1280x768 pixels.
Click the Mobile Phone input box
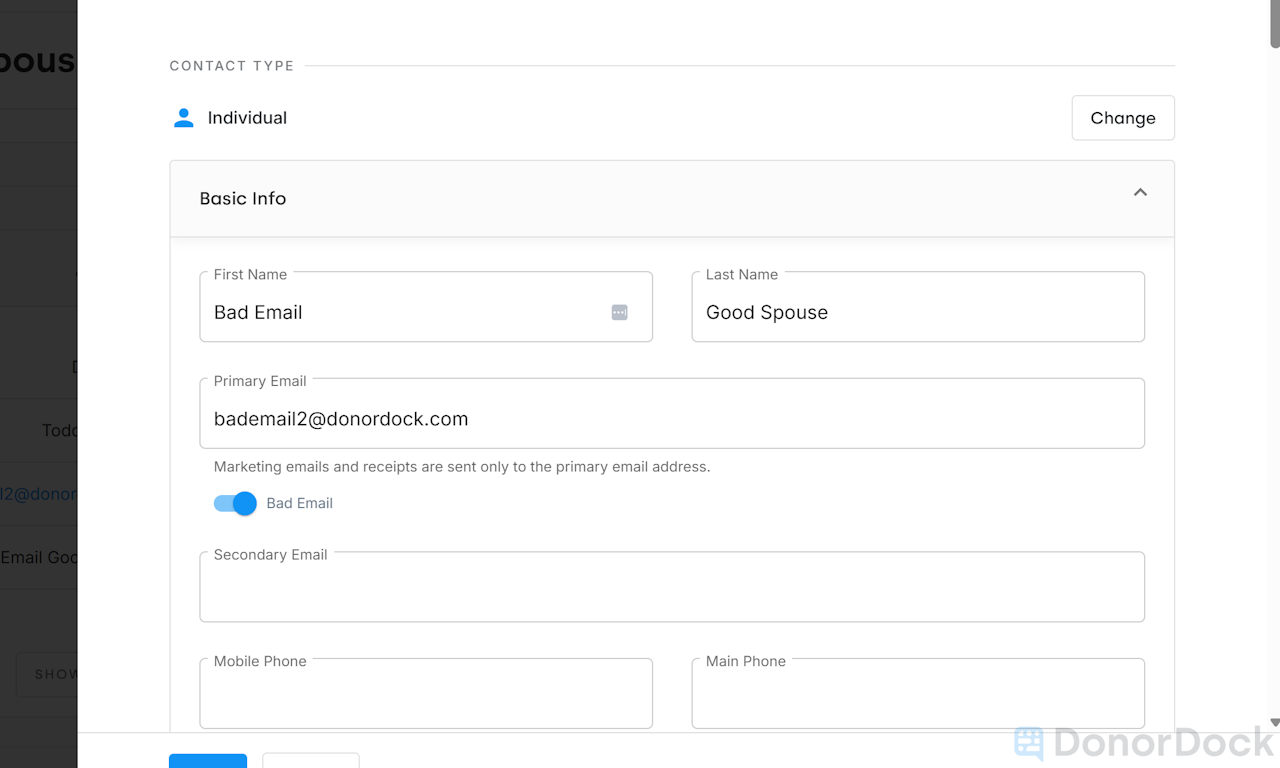(426, 698)
